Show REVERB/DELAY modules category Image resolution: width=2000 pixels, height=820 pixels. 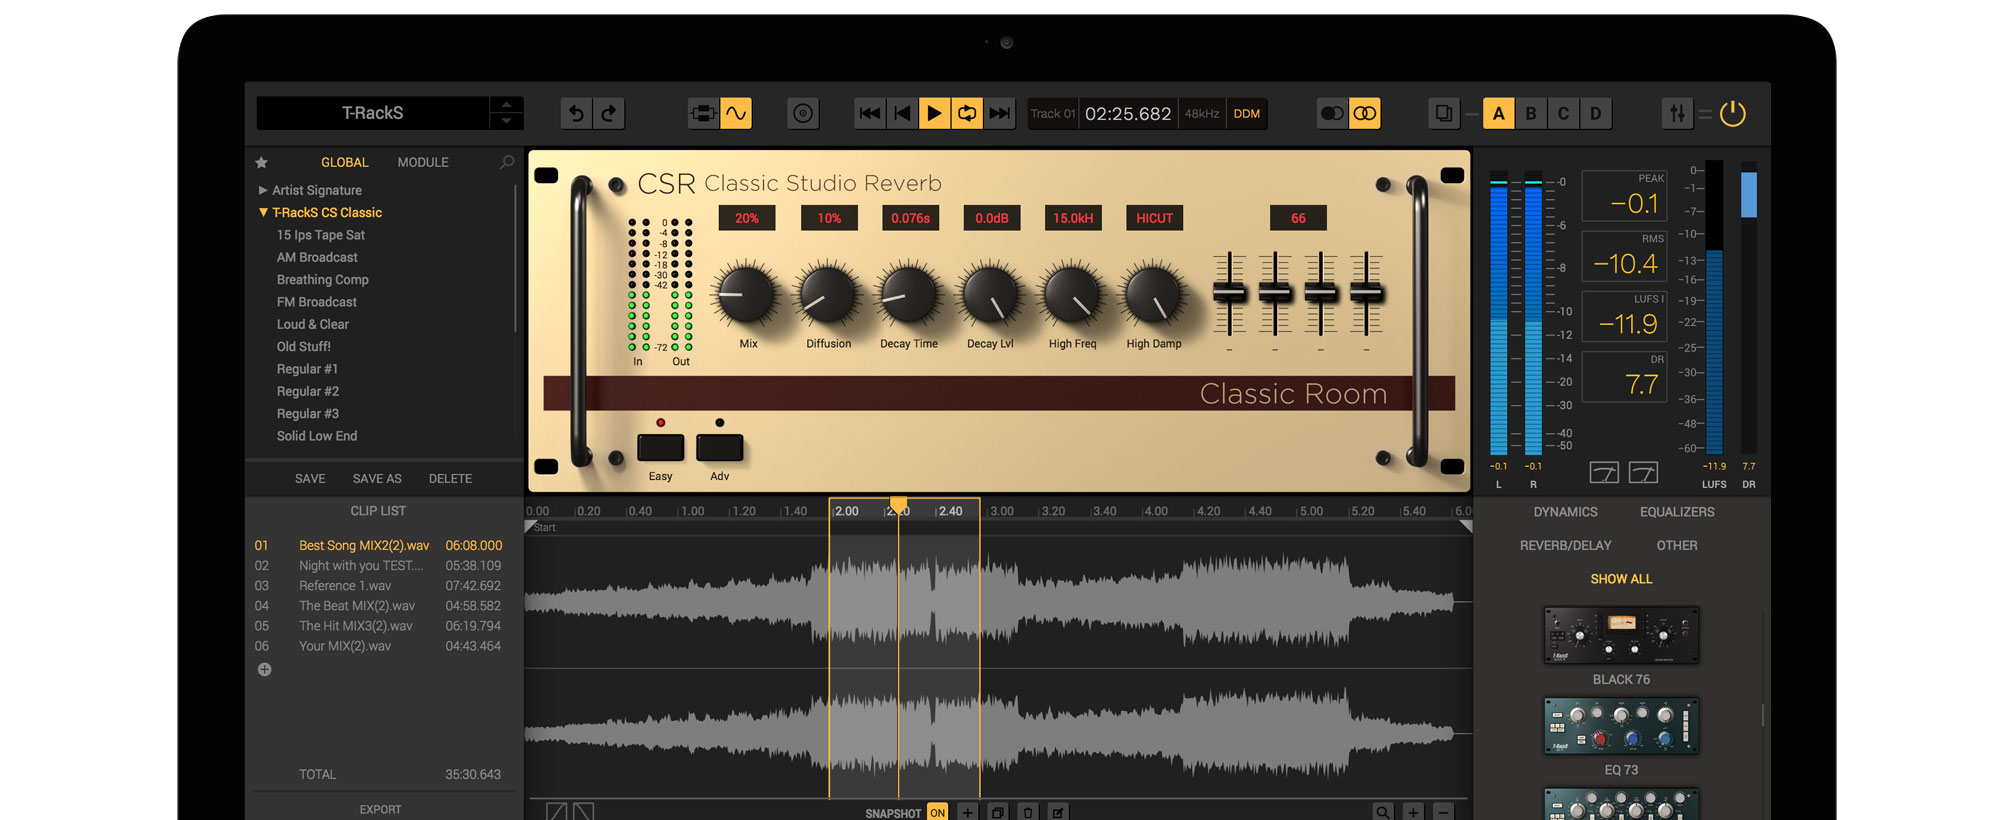pyautogui.click(x=1565, y=546)
